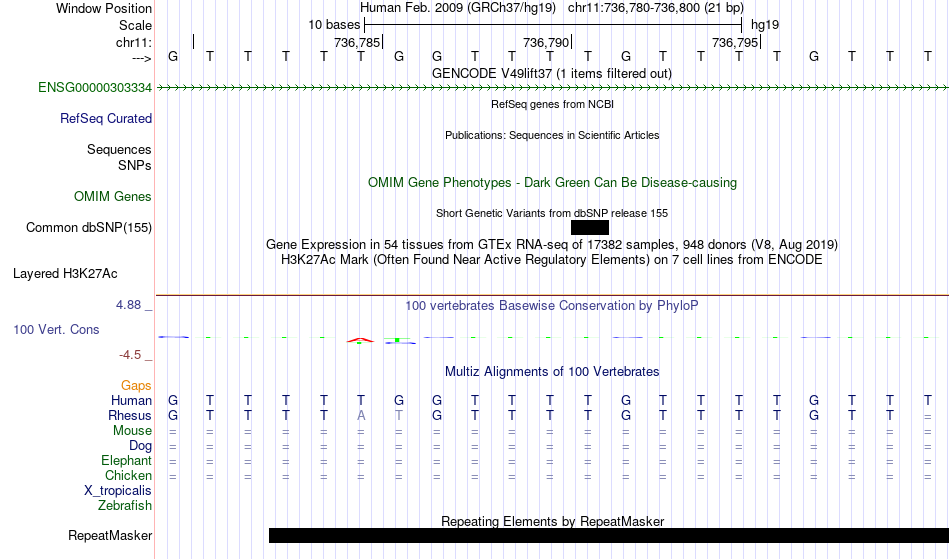Click the 4.88 PhyloP upper bound value
Image resolution: width=950 pixels, height=559 pixels.
point(128,305)
